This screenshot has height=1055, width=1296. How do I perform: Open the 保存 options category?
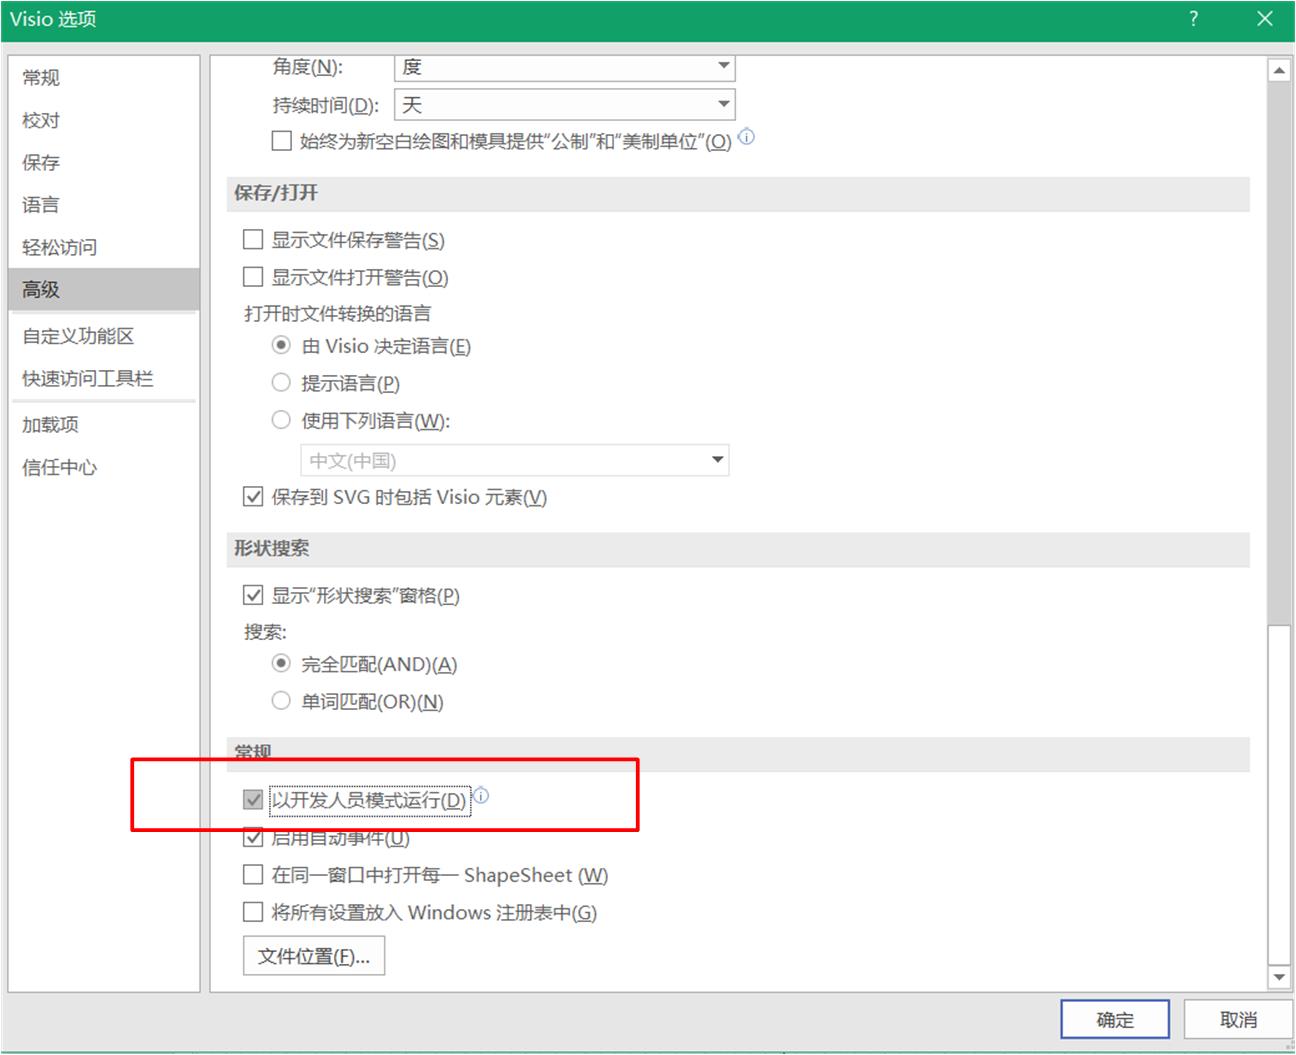[x=104, y=162]
